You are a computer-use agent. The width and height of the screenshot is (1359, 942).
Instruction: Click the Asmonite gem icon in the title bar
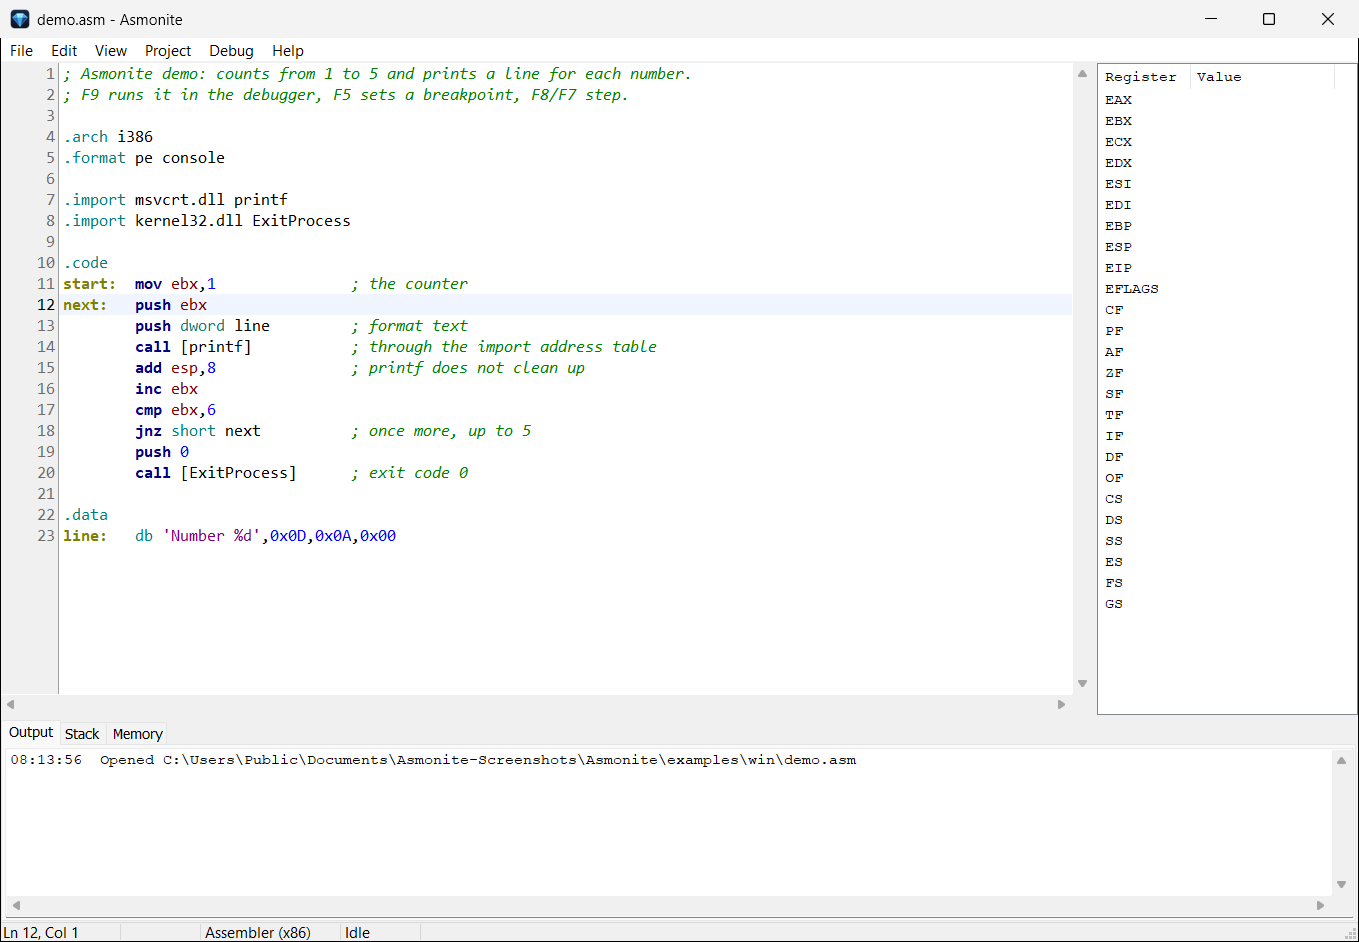[x=20, y=19]
